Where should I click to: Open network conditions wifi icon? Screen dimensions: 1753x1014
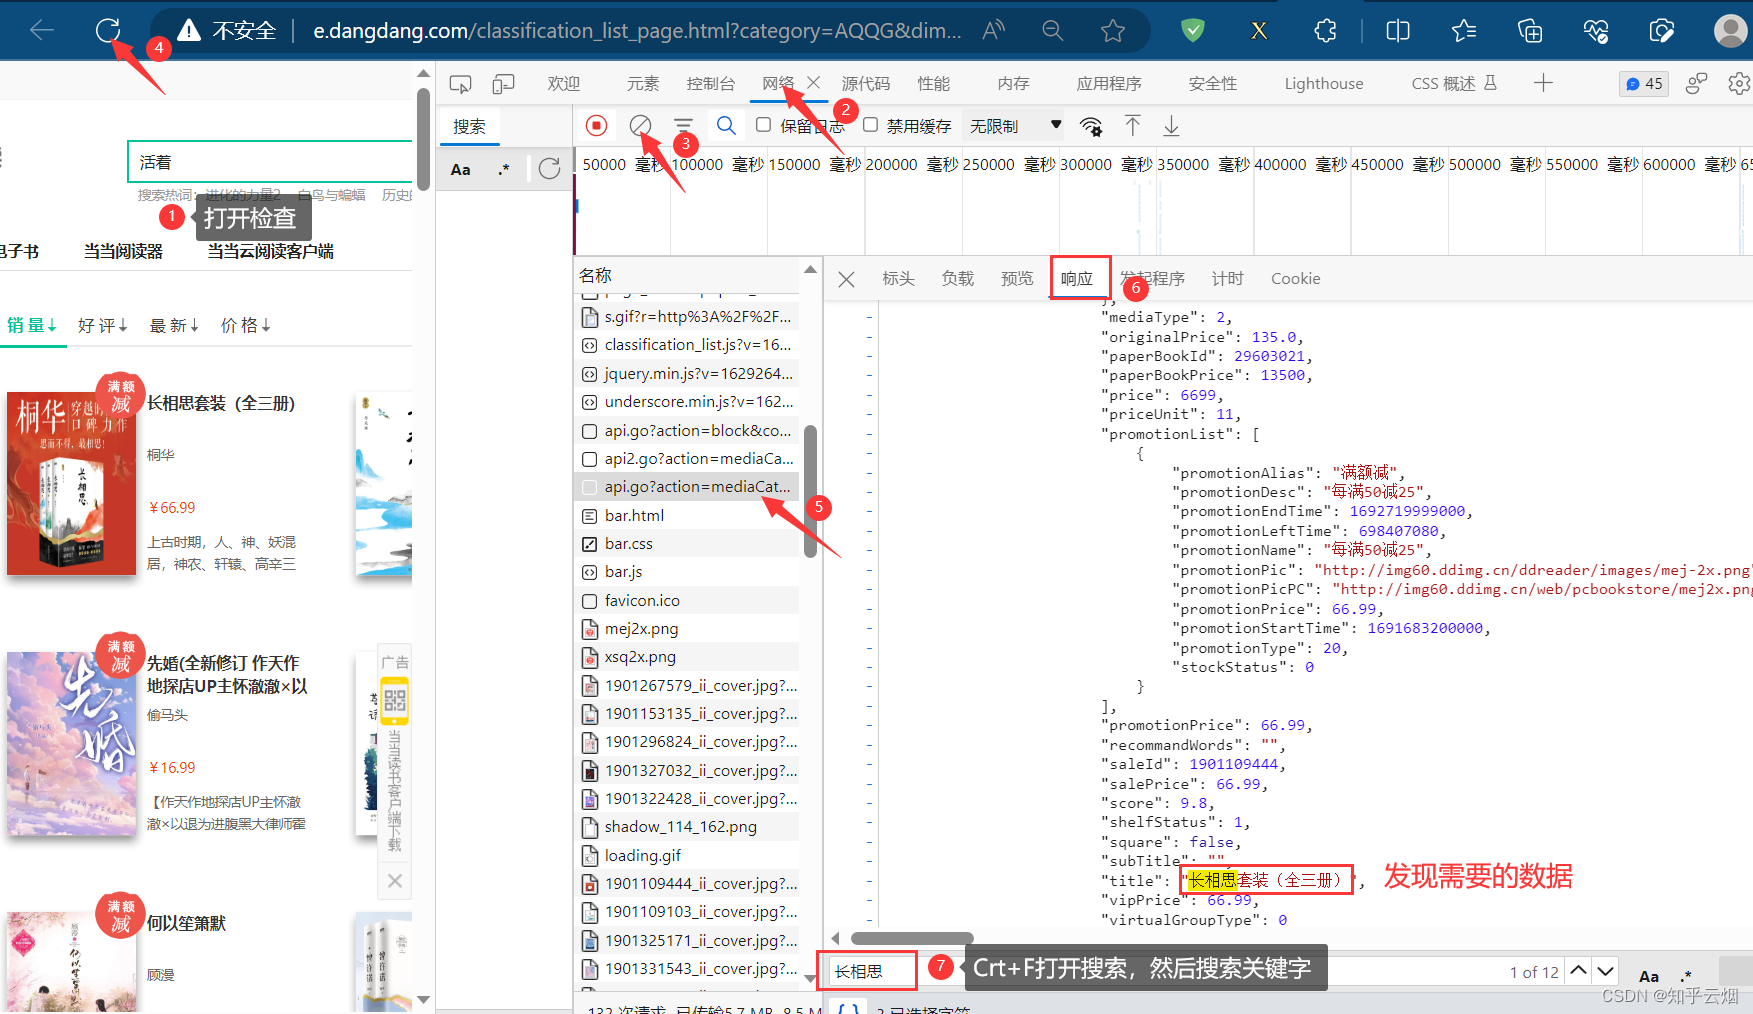tap(1091, 126)
